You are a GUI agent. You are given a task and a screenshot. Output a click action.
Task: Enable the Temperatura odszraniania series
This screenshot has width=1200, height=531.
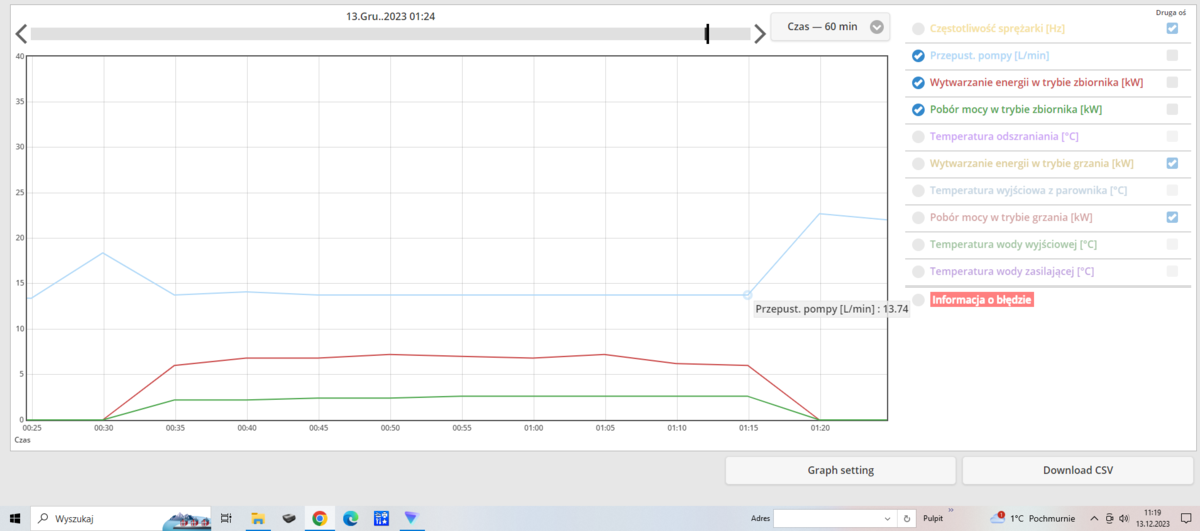[918, 137]
